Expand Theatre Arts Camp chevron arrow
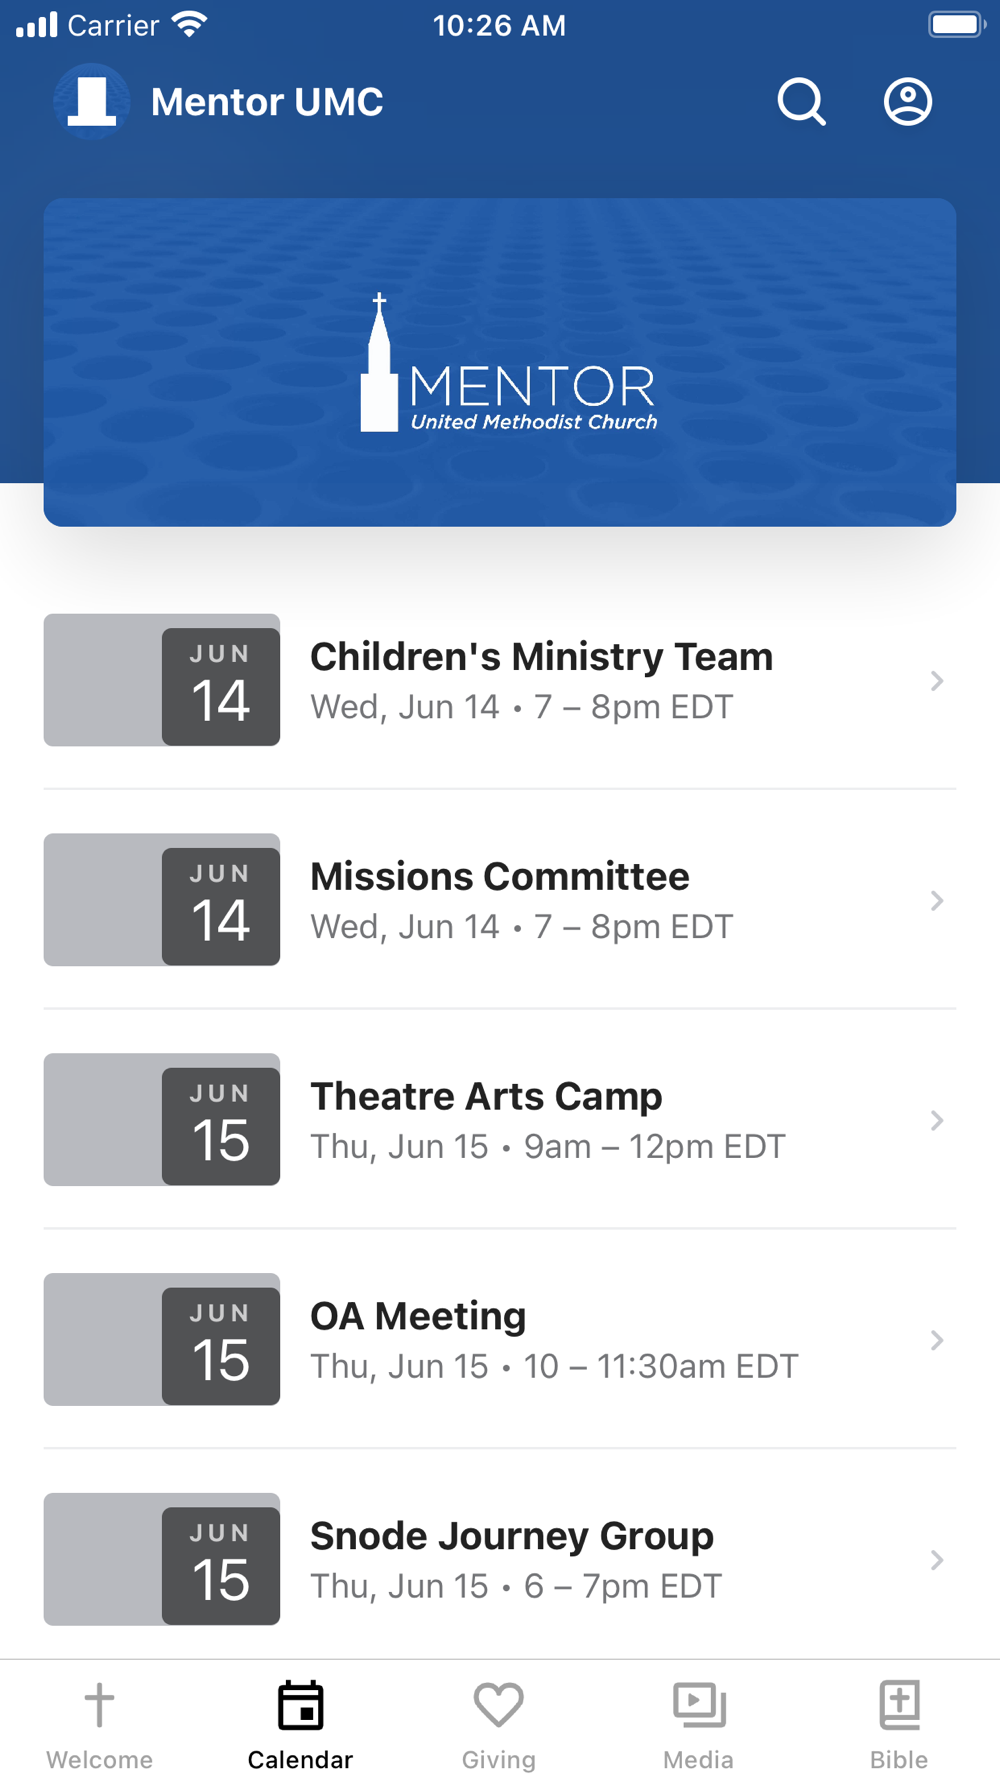 [937, 1121]
